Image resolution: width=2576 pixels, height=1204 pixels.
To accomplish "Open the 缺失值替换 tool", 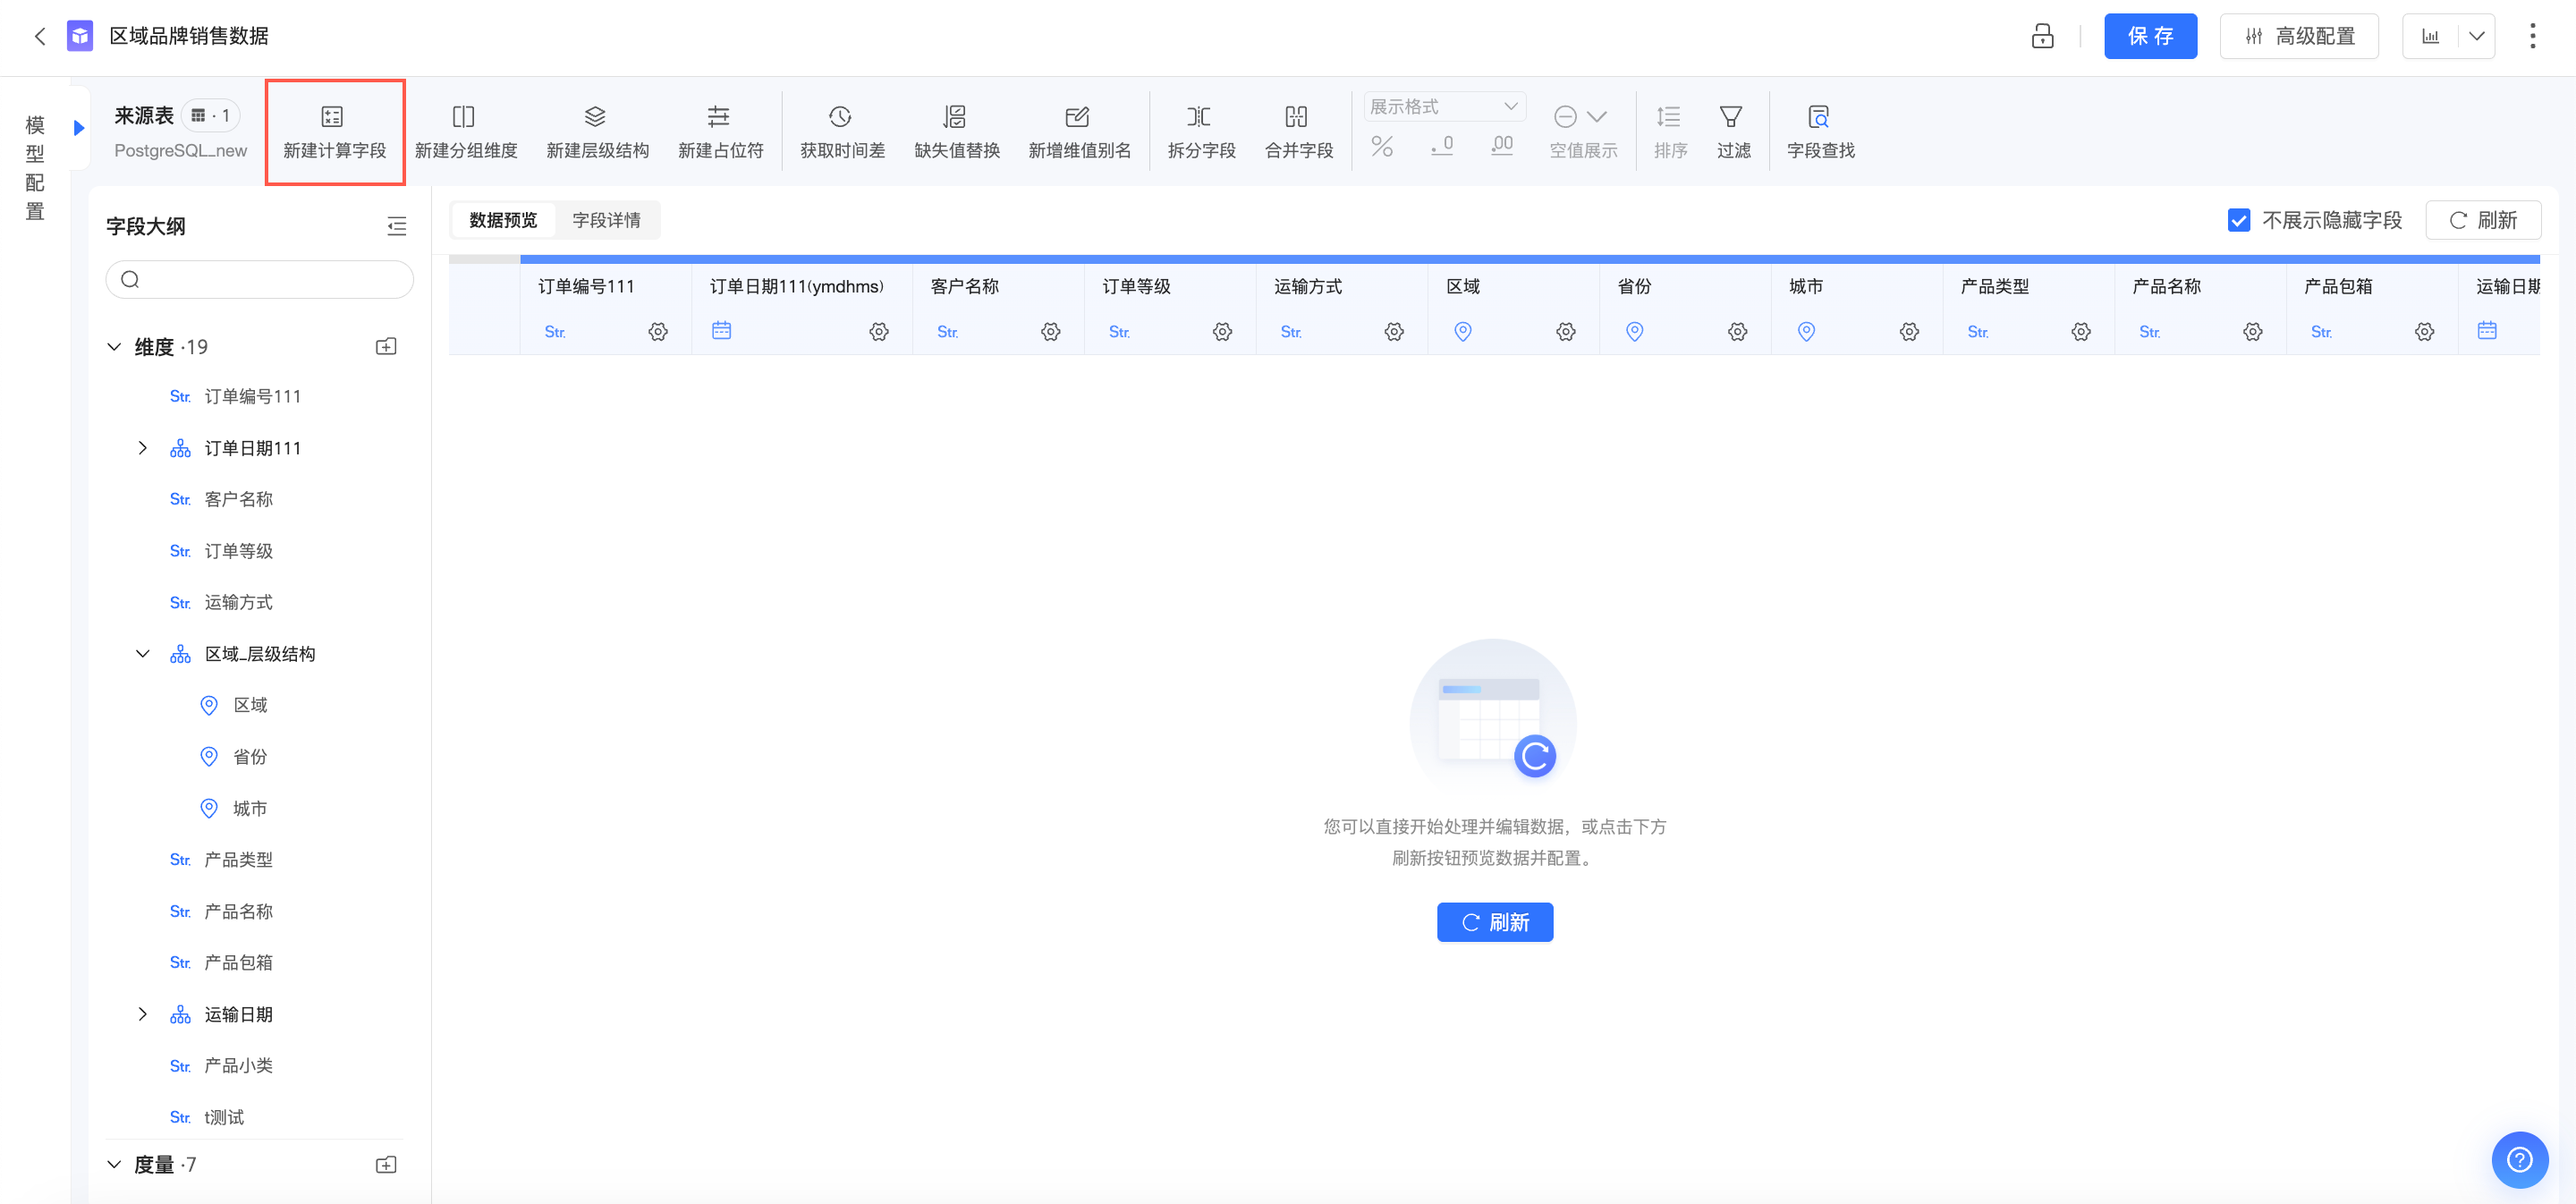I will tap(956, 132).
